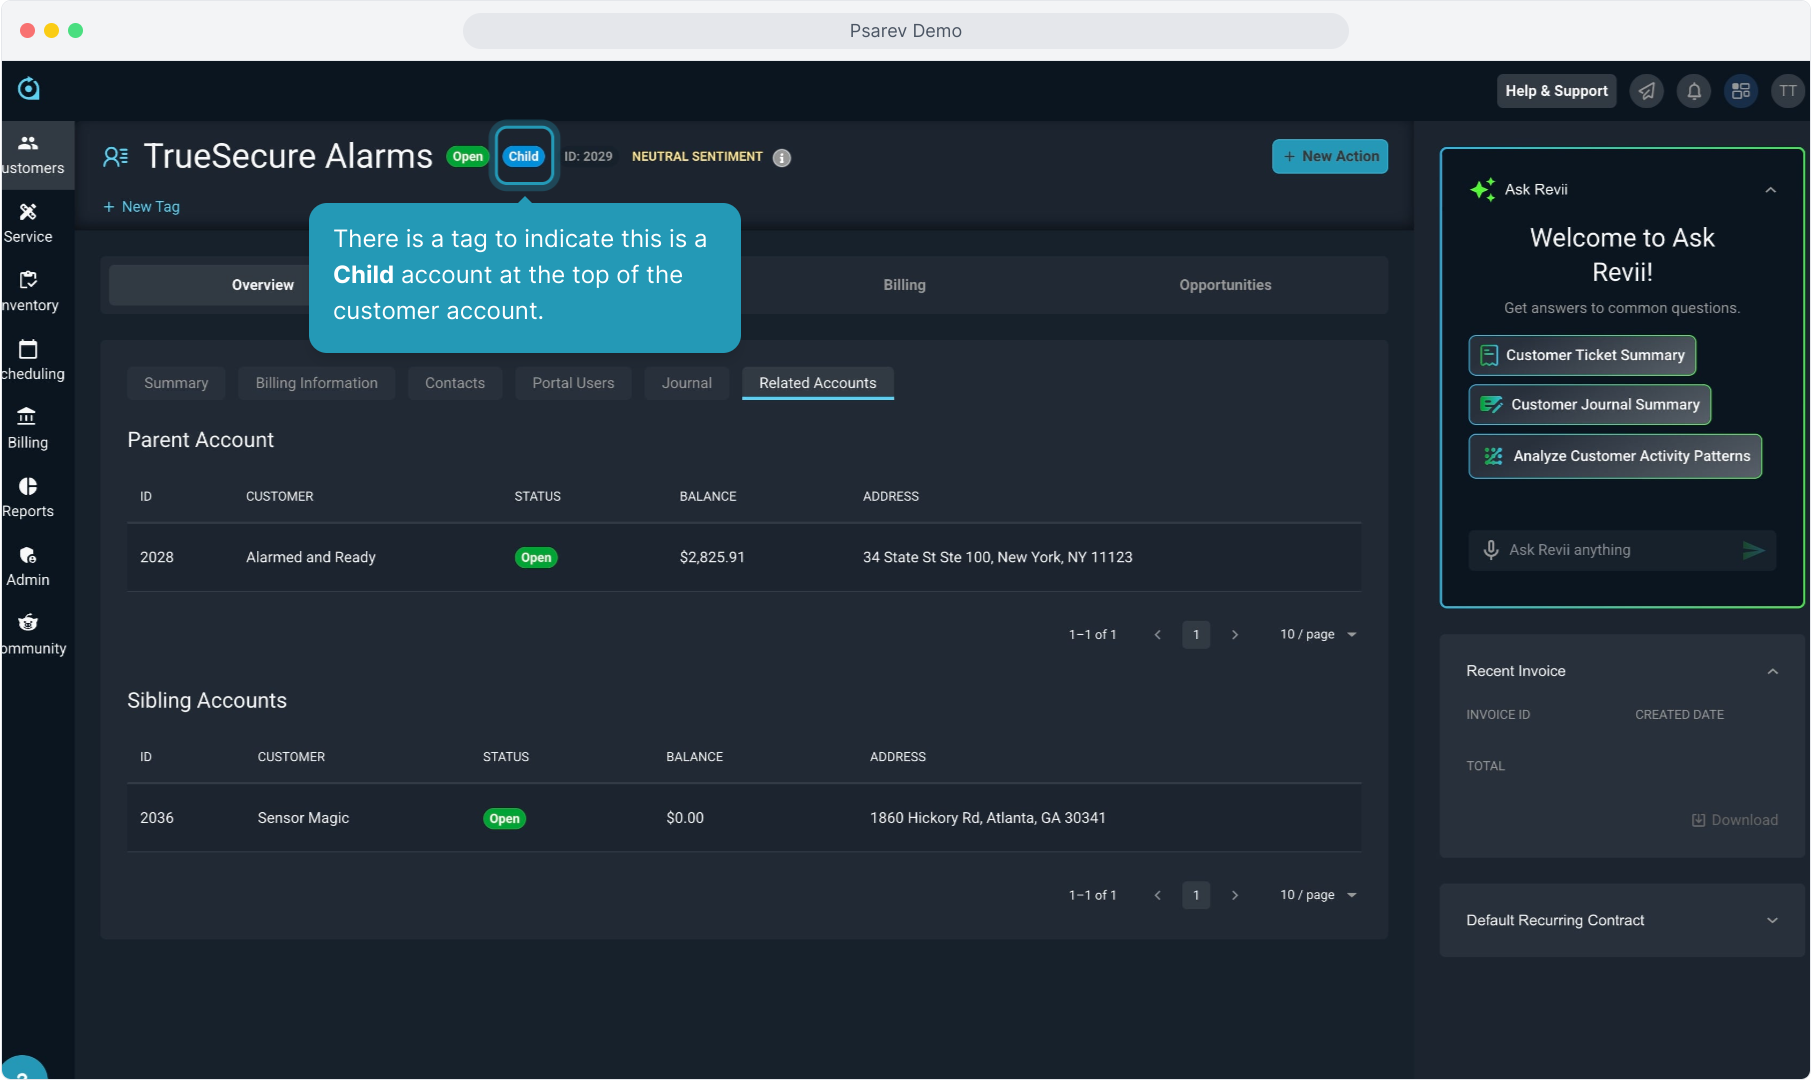Open the Inventory sidebar icon
The width and height of the screenshot is (1812, 1080).
(28, 290)
